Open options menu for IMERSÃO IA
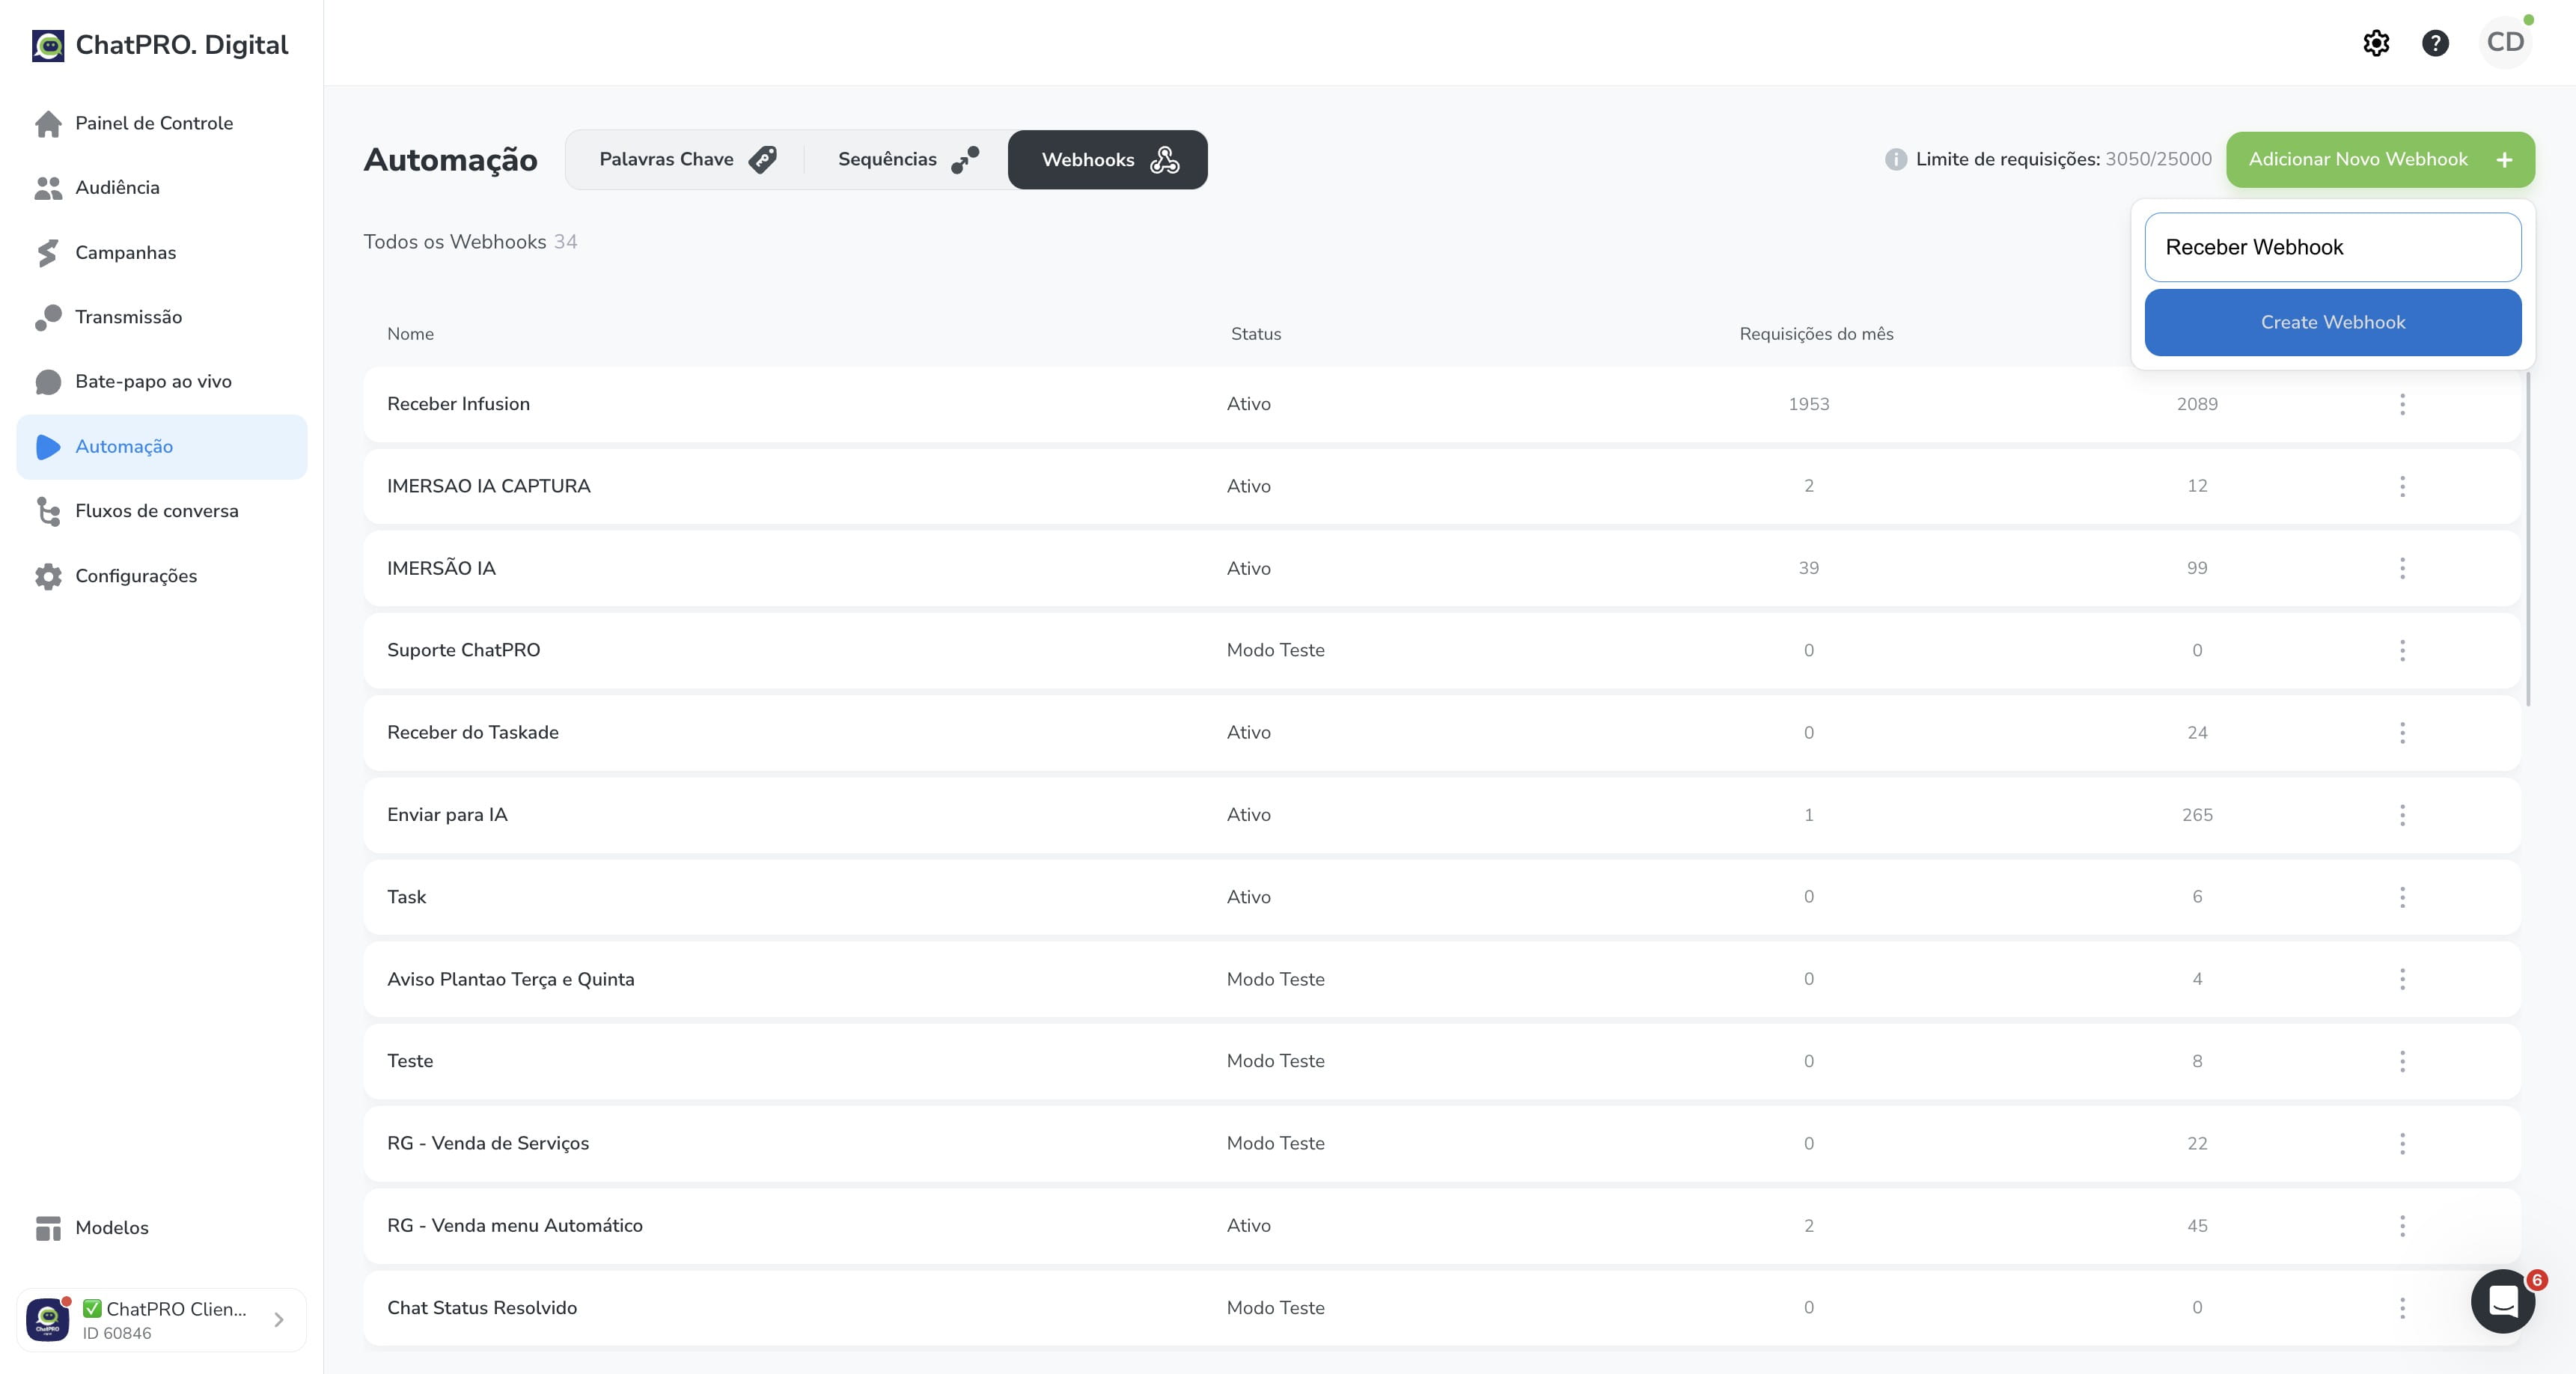This screenshot has height=1374, width=2576. 2402,568
